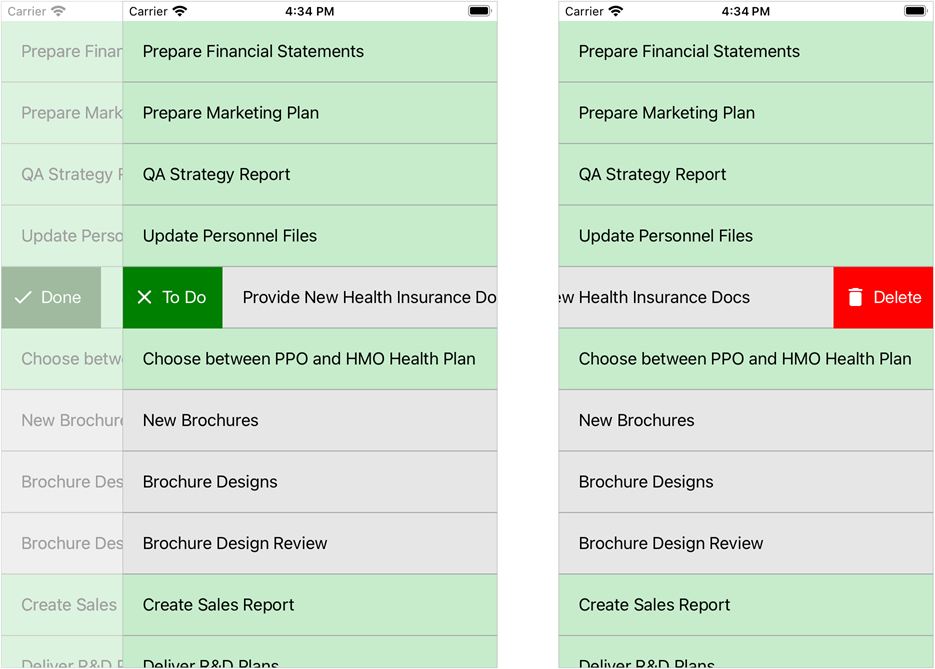Select Prepare Financial Statements in the rightmost list
Viewport: 935px width, 669px height.
tap(689, 52)
